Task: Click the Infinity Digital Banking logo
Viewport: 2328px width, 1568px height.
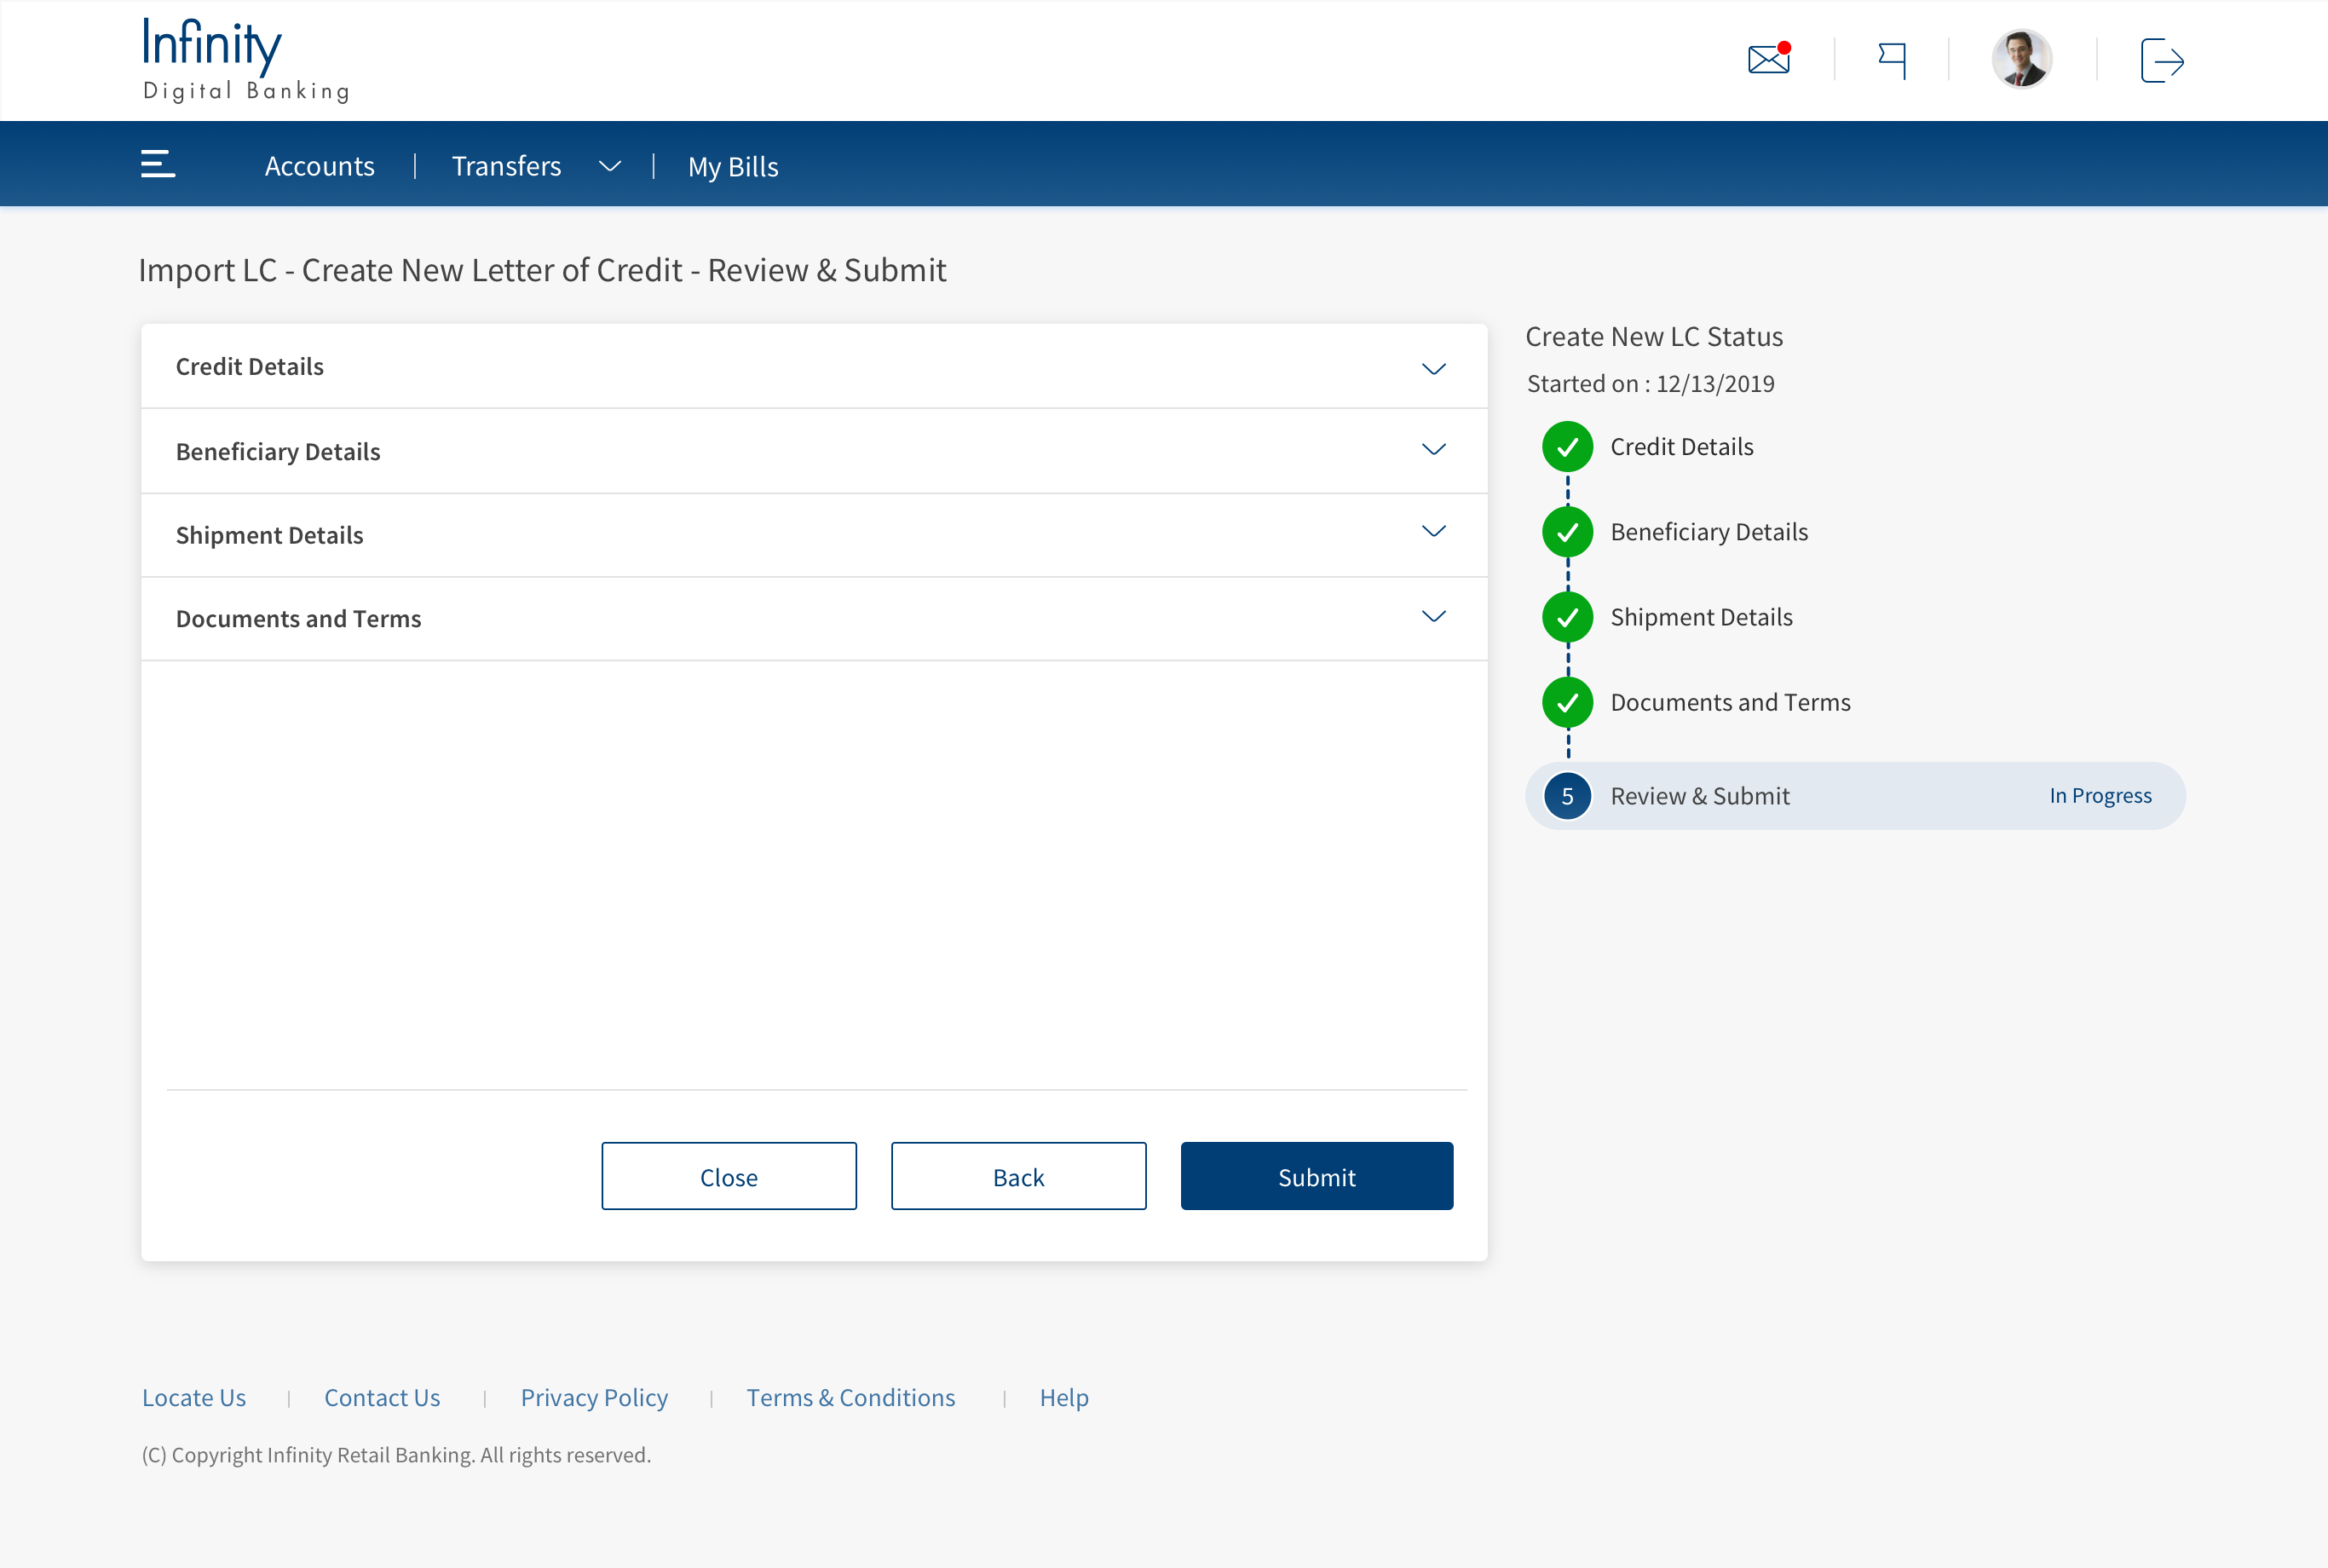Action: pos(246,59)
